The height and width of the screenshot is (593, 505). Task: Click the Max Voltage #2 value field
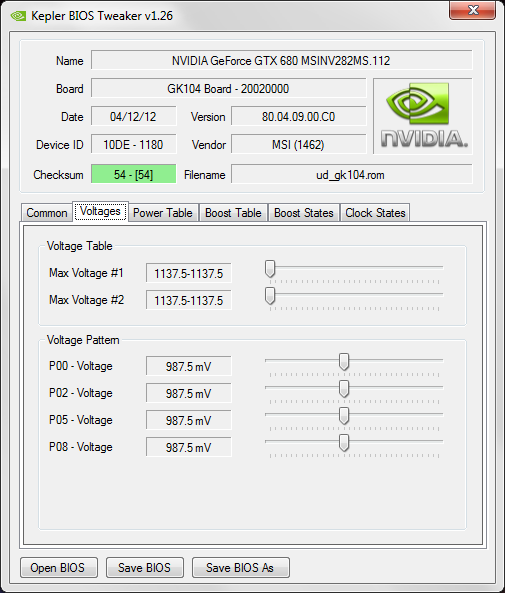point(189,300)
